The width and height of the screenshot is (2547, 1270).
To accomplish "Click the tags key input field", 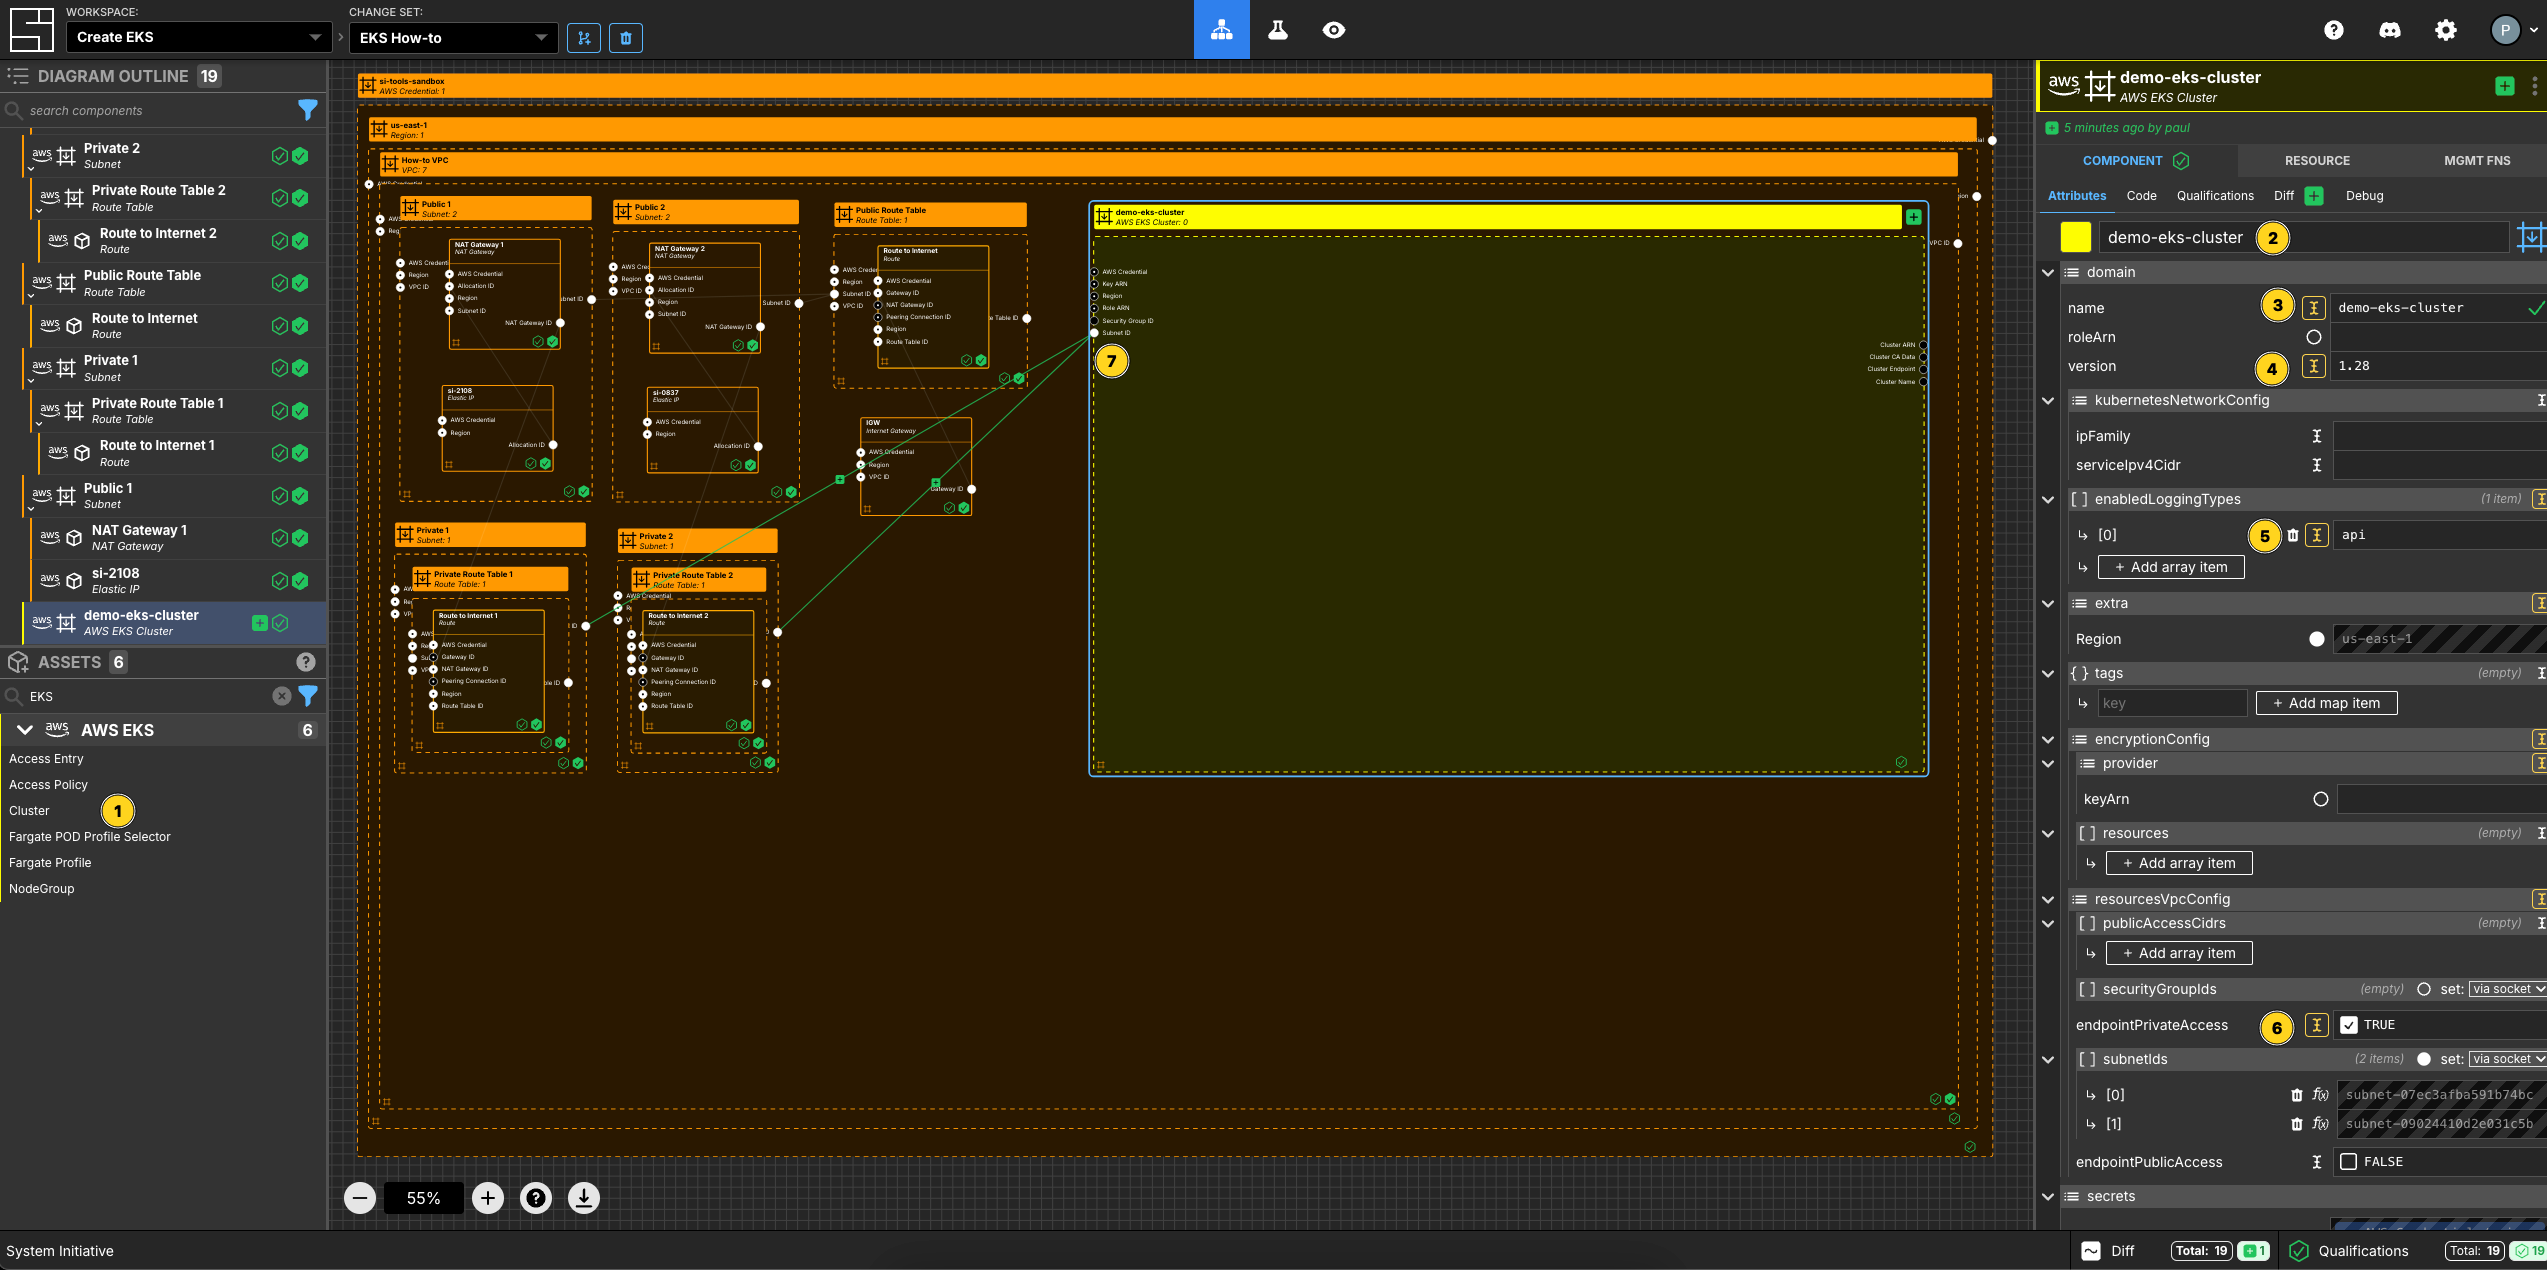I will 2172,703.
